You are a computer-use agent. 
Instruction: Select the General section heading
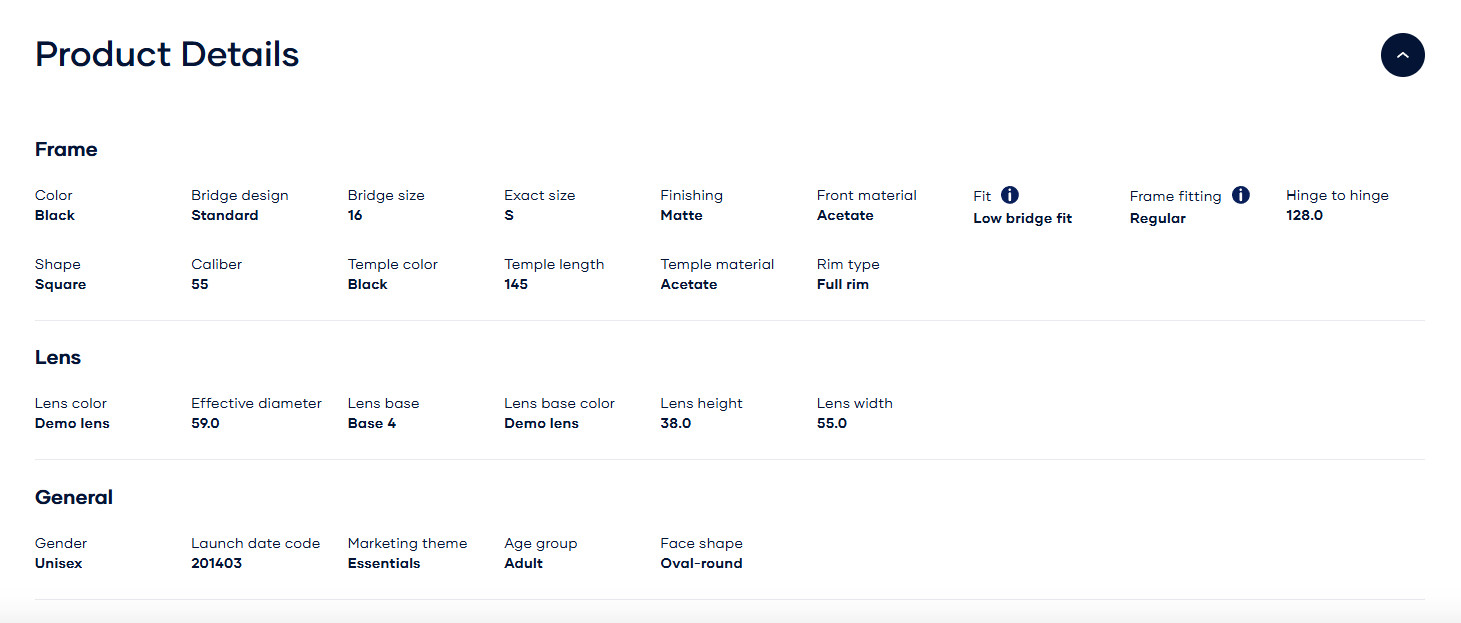pos(74,498)
